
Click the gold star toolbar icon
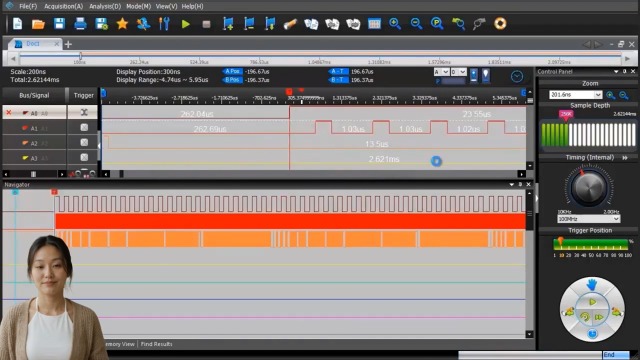[122, 24]
